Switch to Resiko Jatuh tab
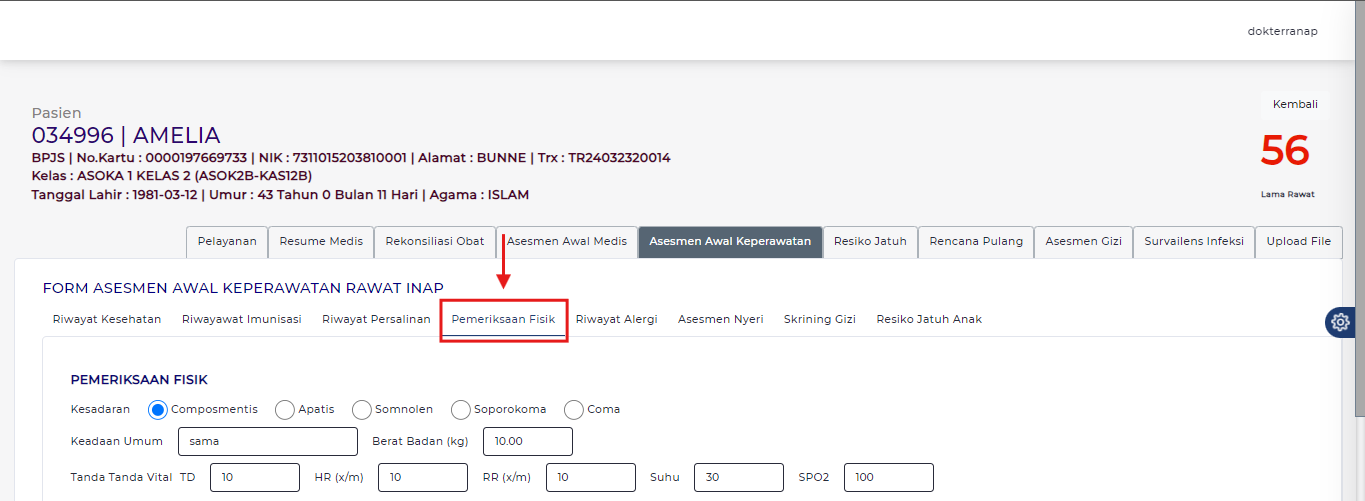 coord(870,242)
